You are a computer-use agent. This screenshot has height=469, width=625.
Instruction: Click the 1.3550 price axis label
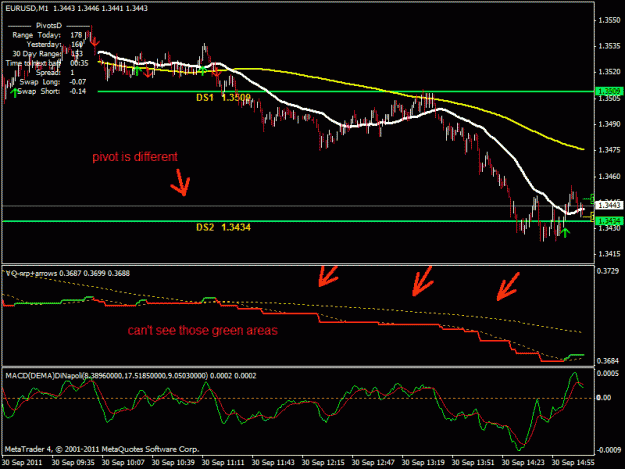point(609,20)
